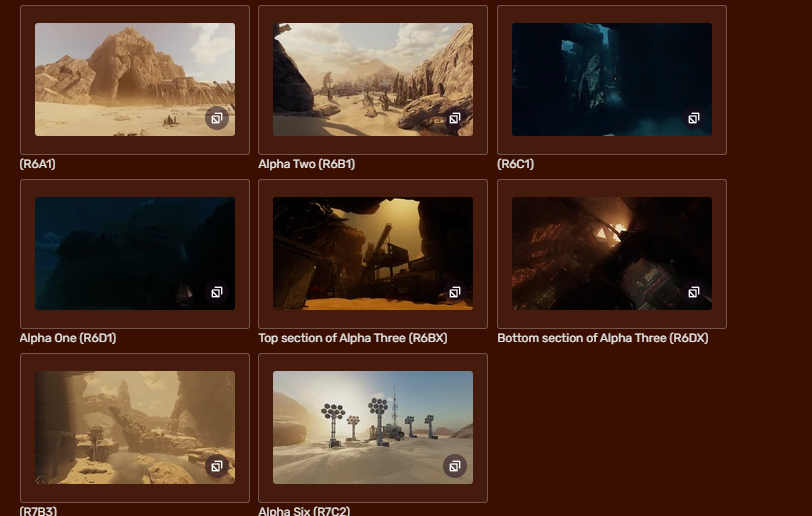The height and width of the screenshot is (516, 812).
Task: View the Bottom section of Alpha Three thumbnail
Action: 612,253
